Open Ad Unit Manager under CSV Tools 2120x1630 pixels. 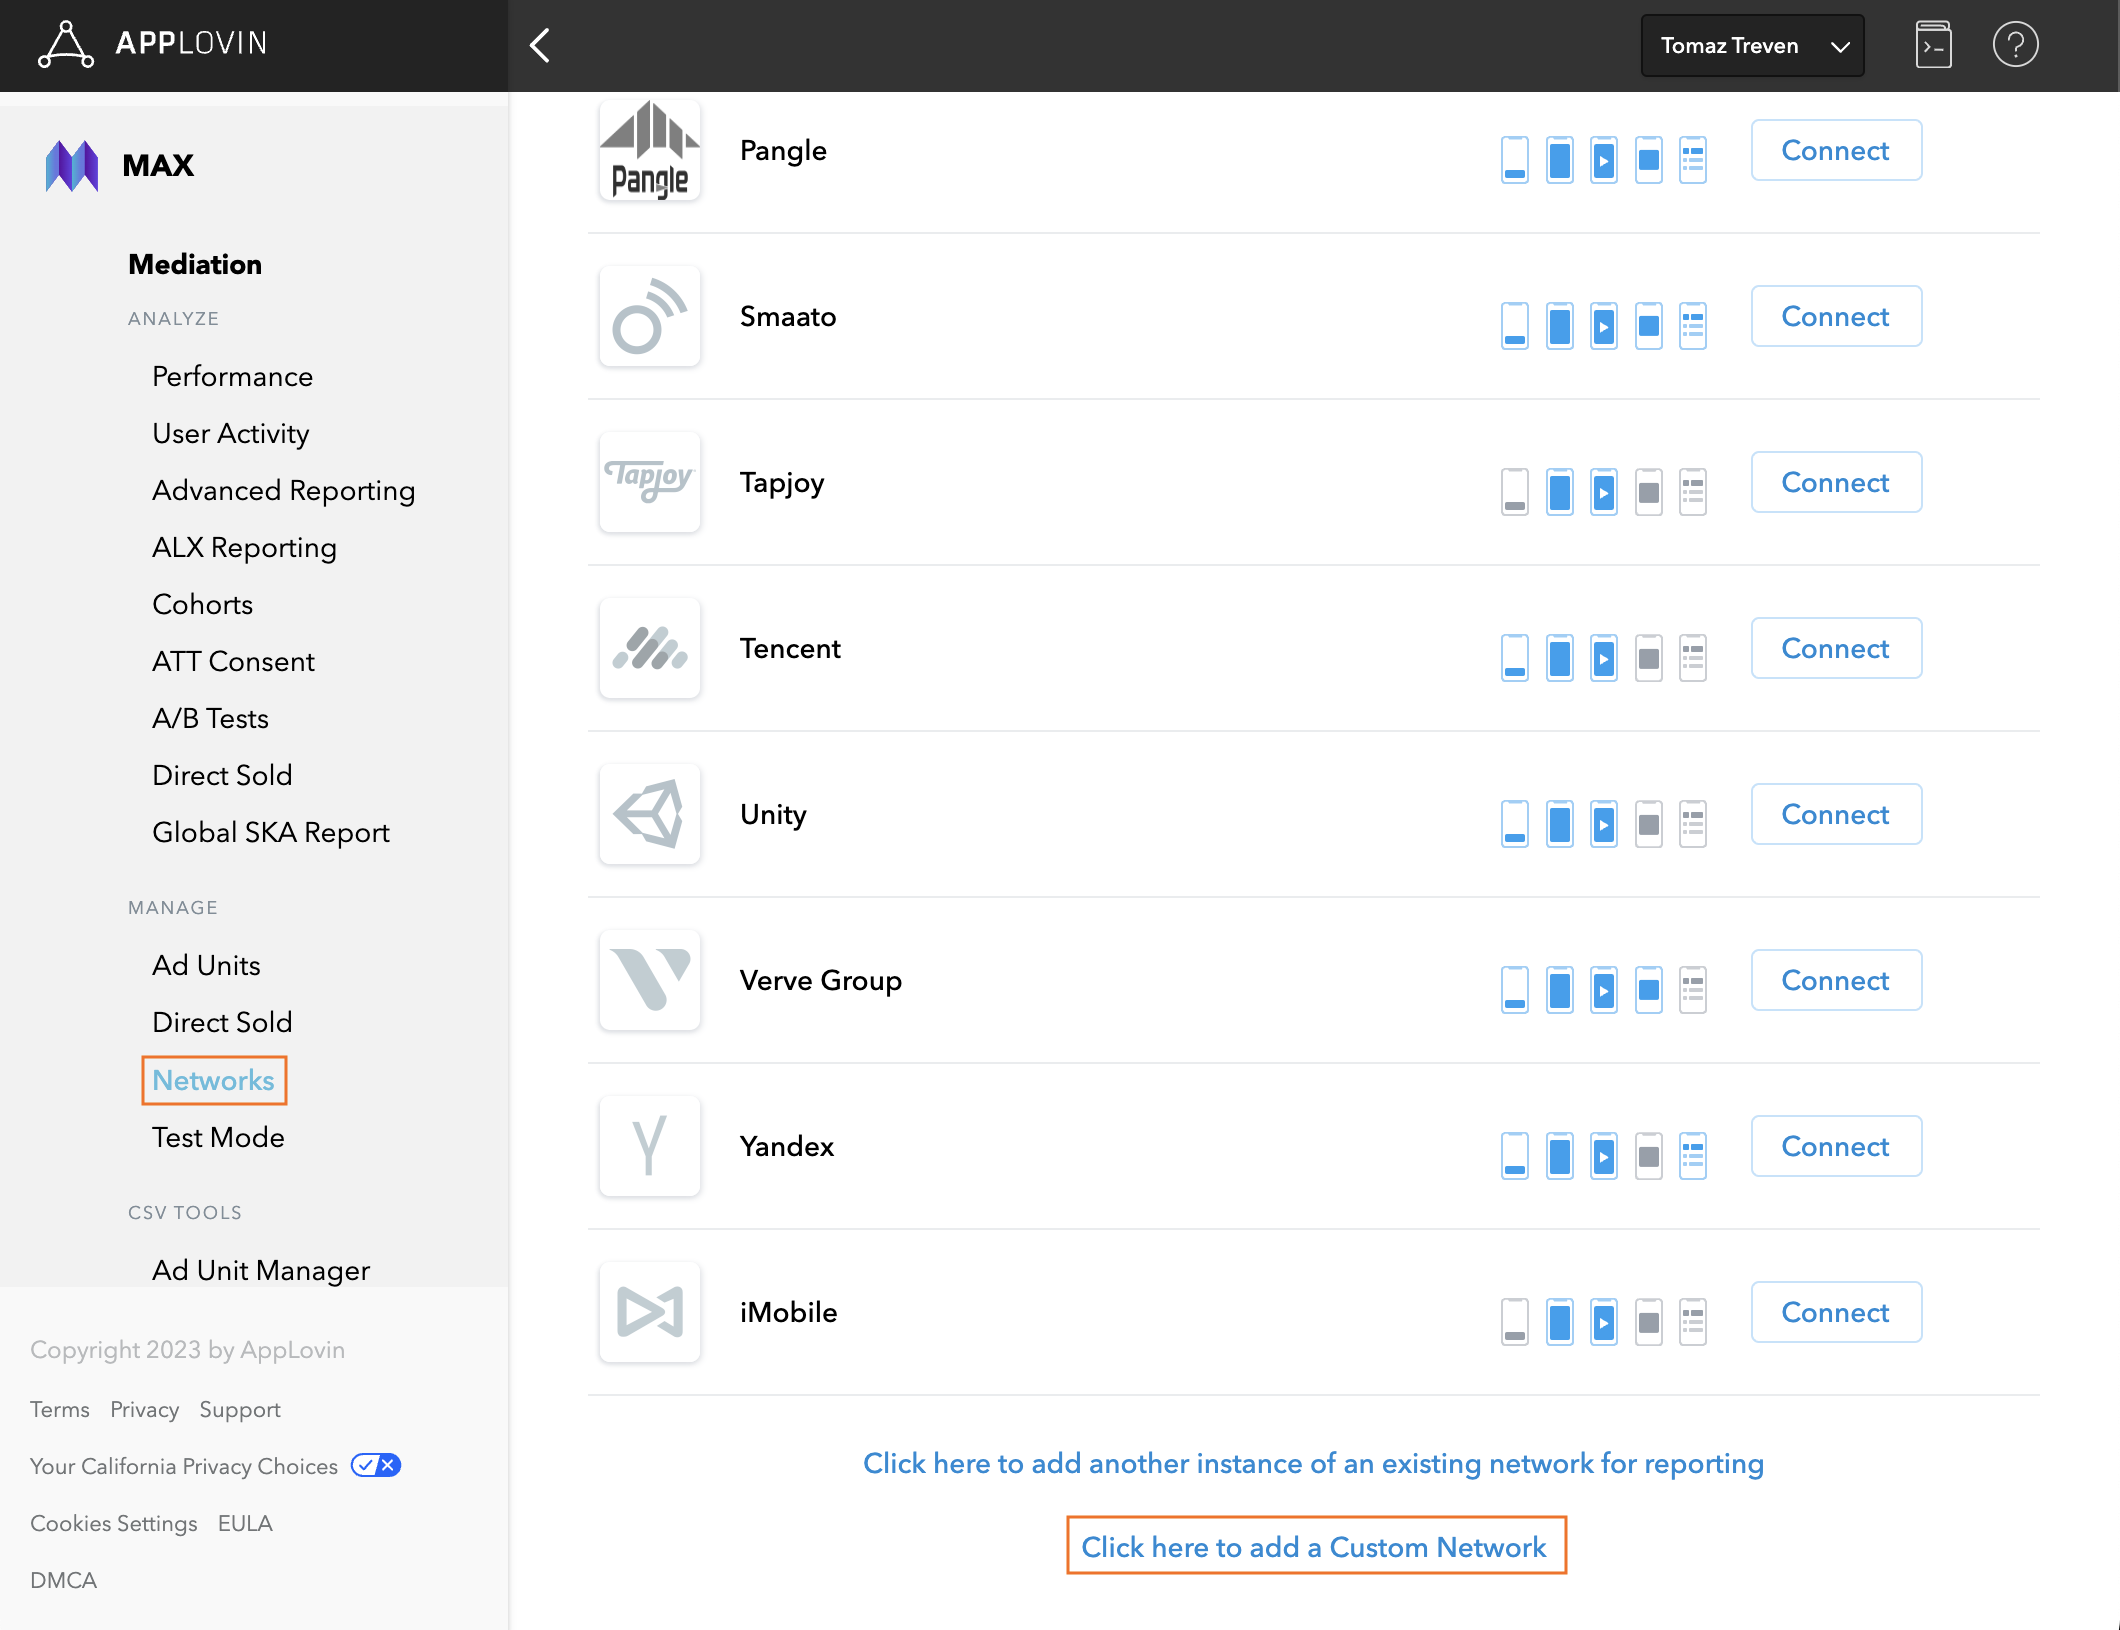(x=261, y=1270)
